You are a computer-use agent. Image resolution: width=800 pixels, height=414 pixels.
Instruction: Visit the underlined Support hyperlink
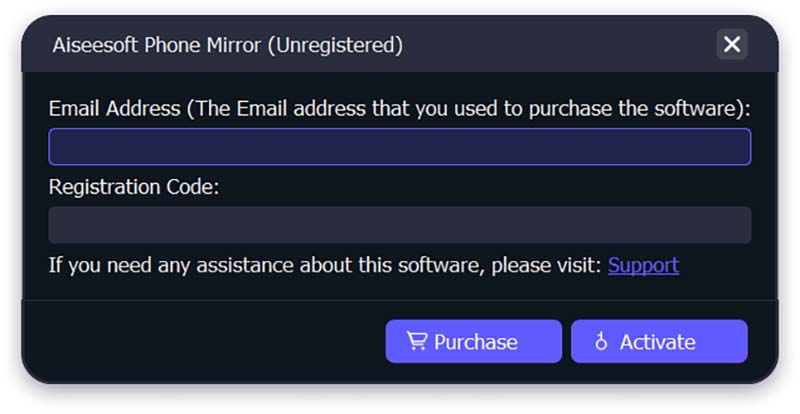click(x=643, y=265)
